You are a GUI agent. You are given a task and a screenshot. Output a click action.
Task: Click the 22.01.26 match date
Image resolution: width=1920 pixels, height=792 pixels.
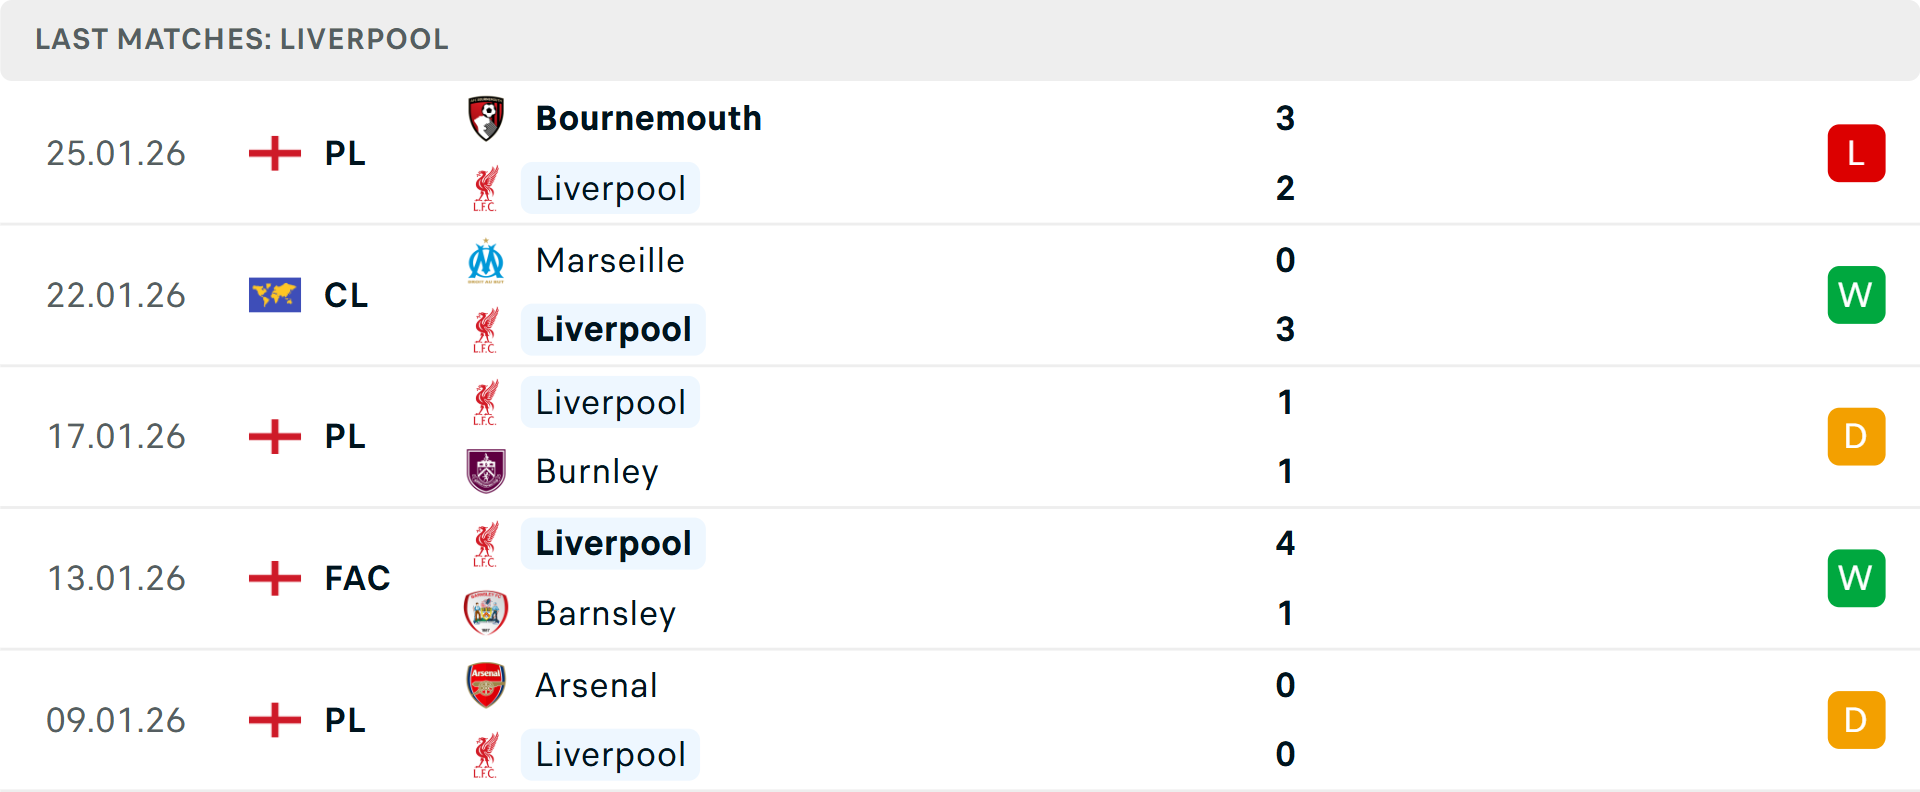click(116, 295)
